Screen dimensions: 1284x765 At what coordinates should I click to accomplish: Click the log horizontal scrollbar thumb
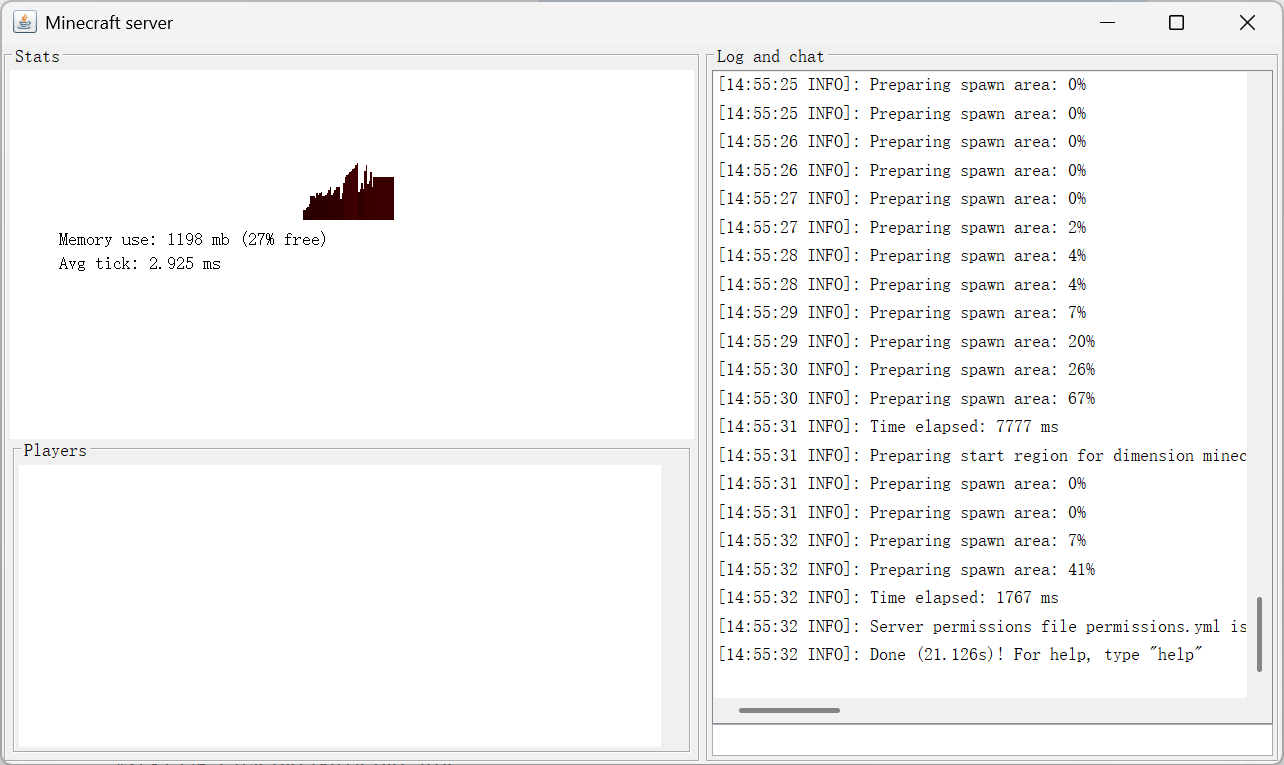[789, 711]
